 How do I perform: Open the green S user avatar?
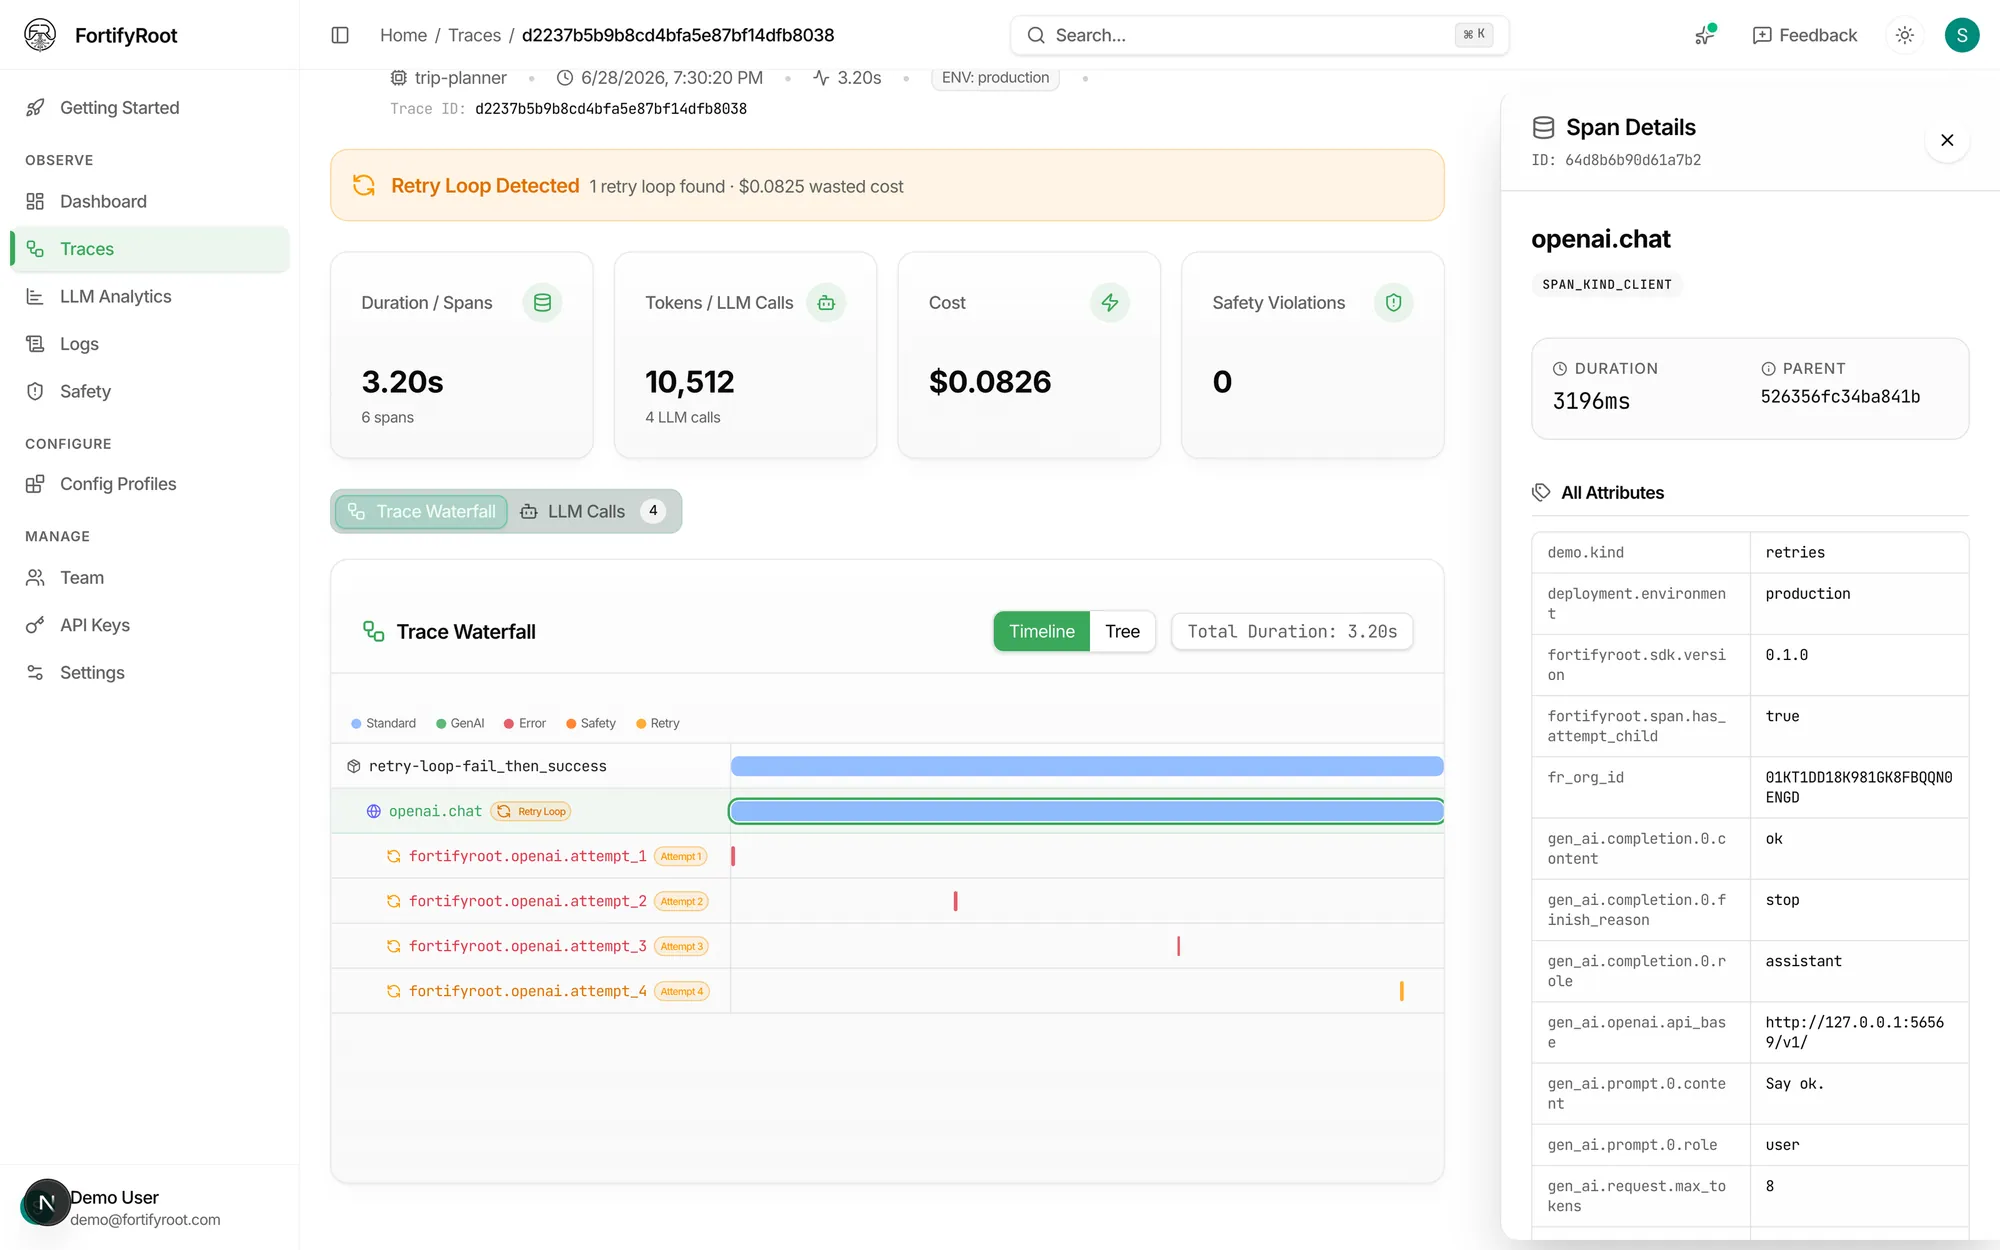1962,35
